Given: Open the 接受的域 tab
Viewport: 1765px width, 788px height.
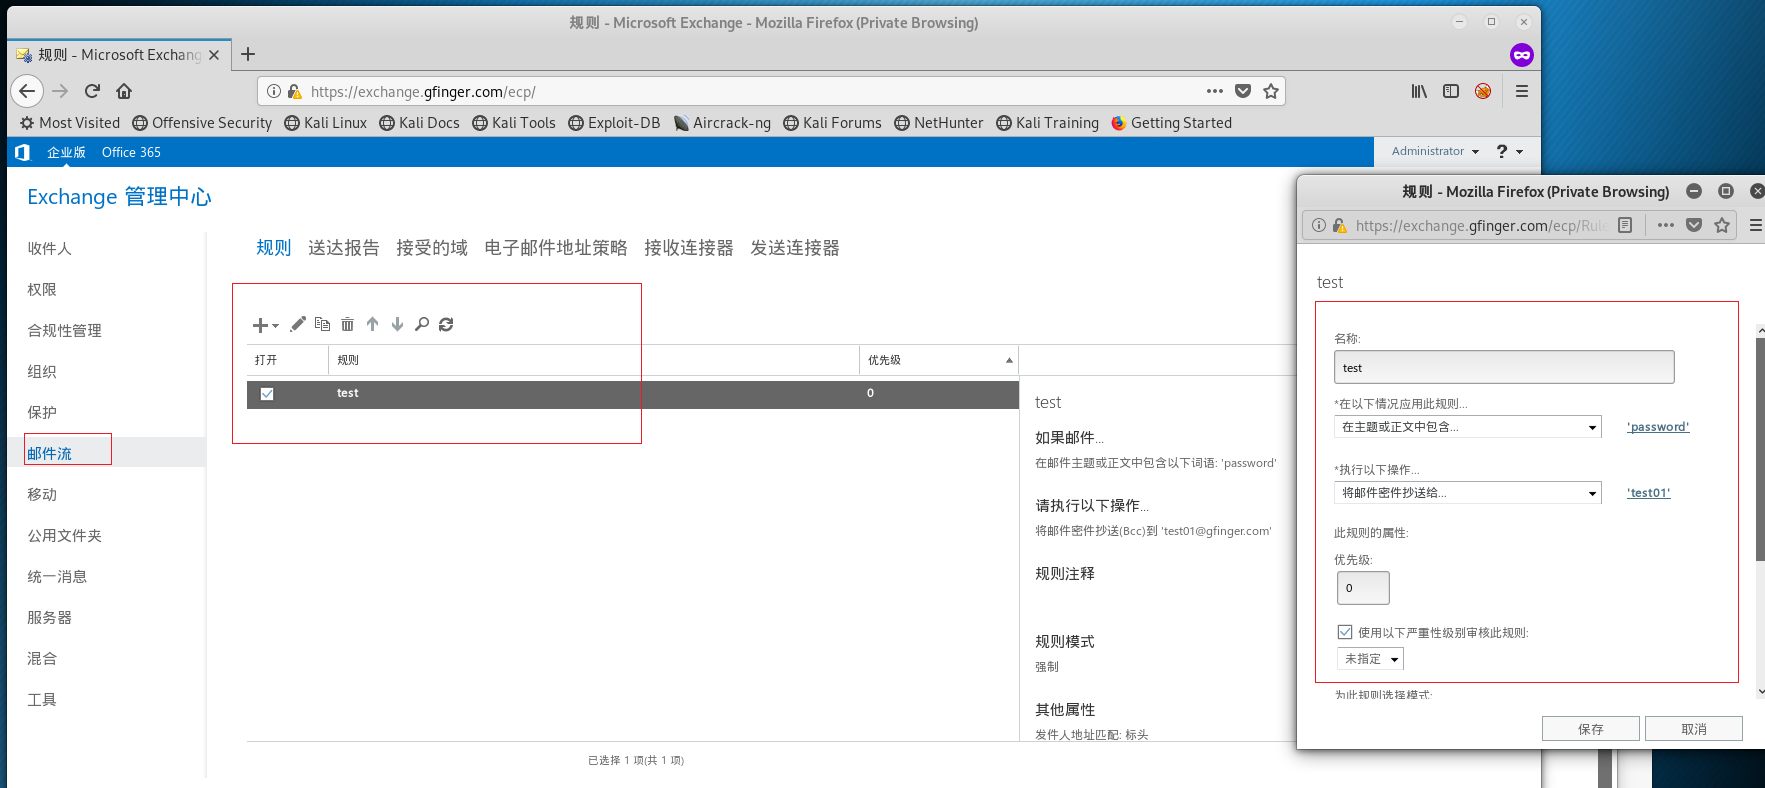Looking at the screenshot, I should coord(431,248).
